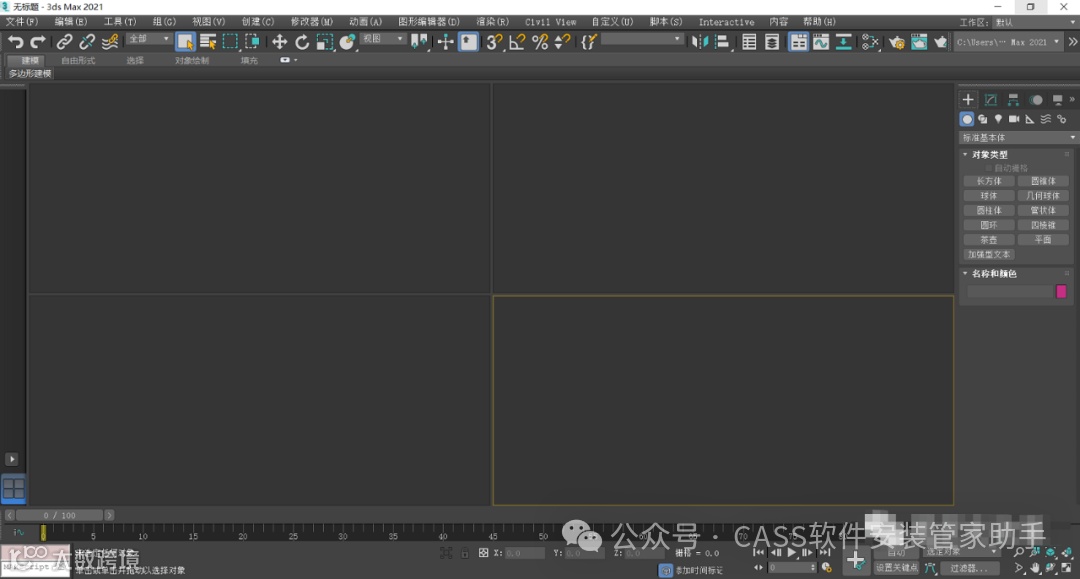Expand main toolbar overflow chevron
The image size is (1080, 579).
1072,42
